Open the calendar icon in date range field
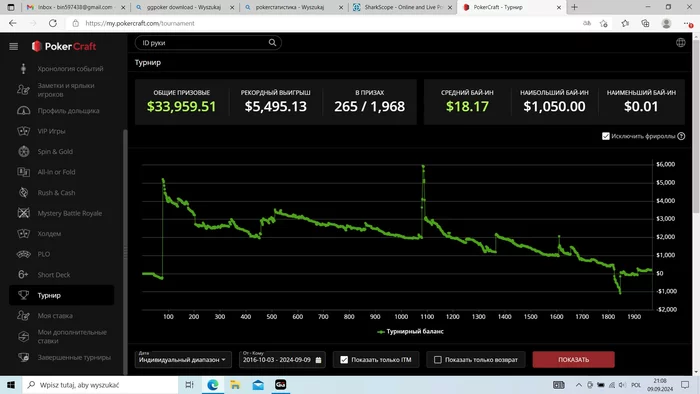 (318, 360)
